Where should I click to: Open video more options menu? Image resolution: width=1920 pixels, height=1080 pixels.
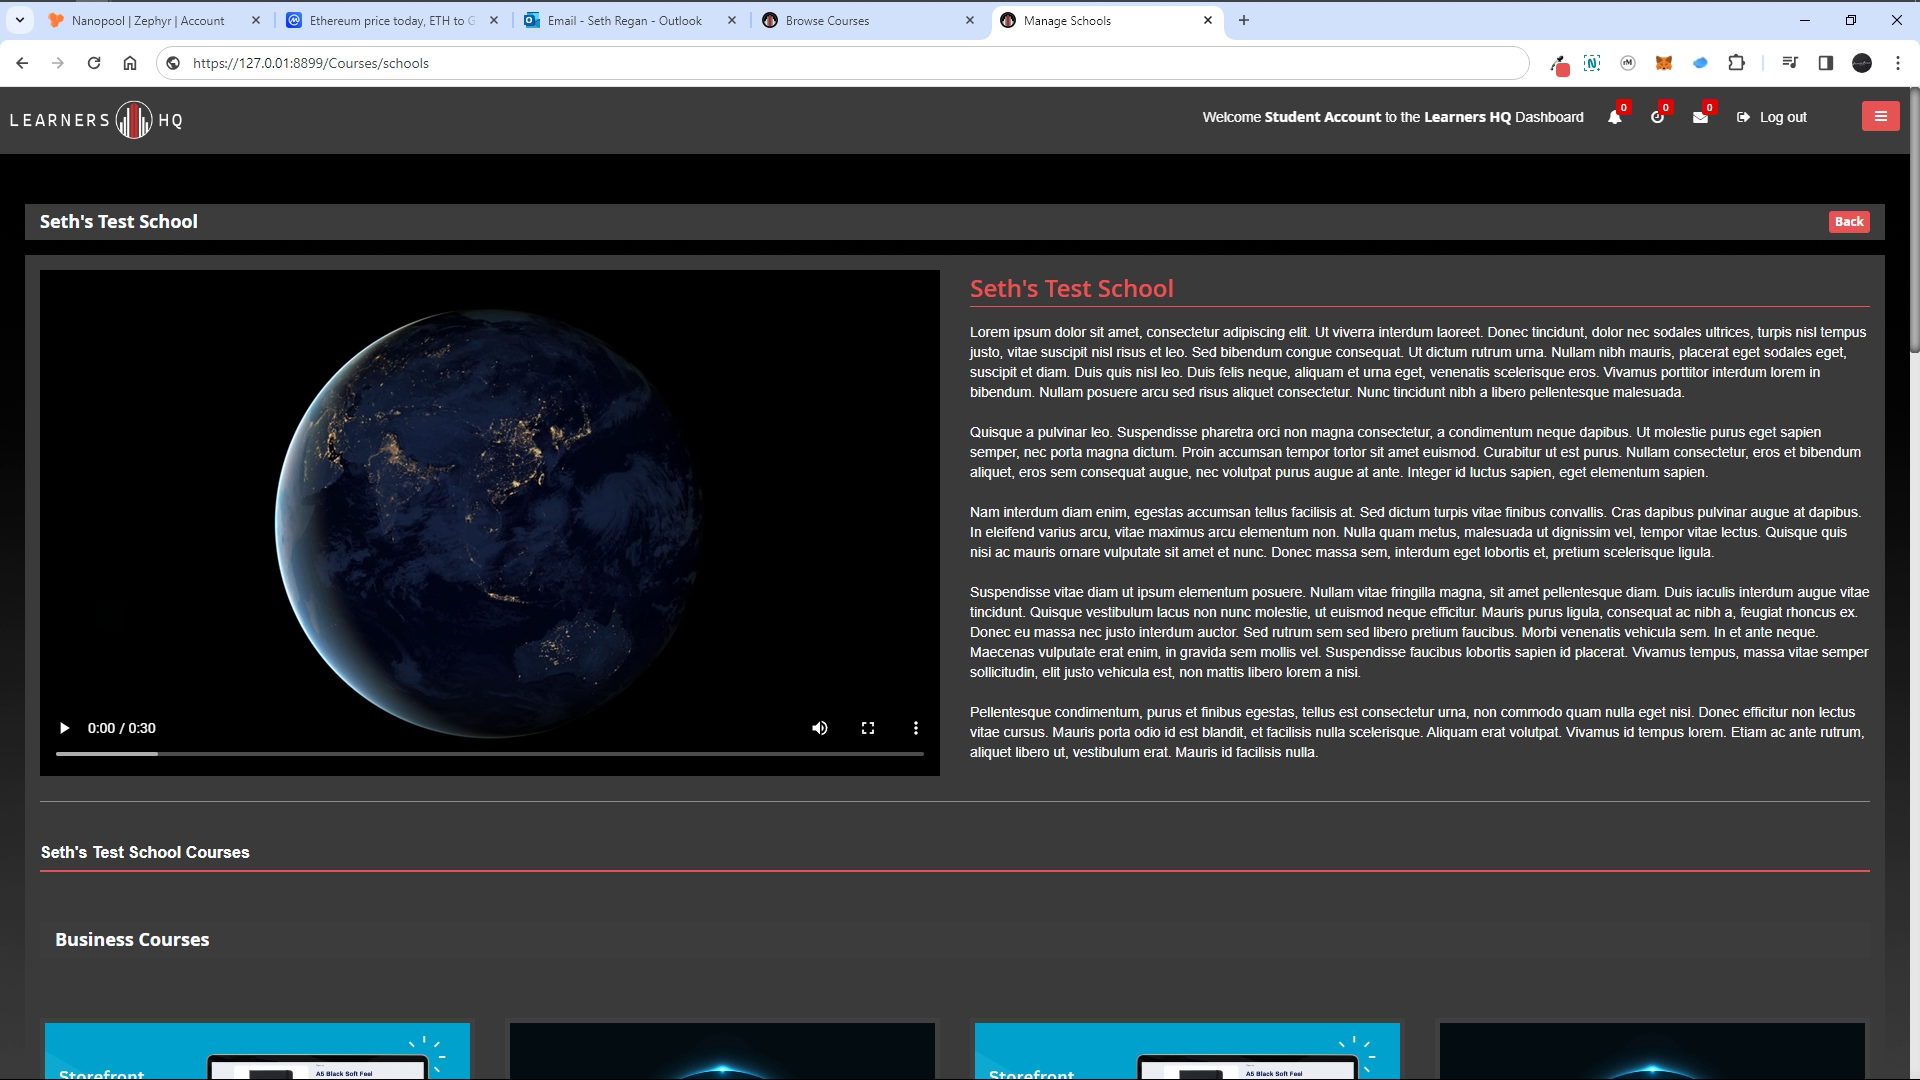click(915, 728)
